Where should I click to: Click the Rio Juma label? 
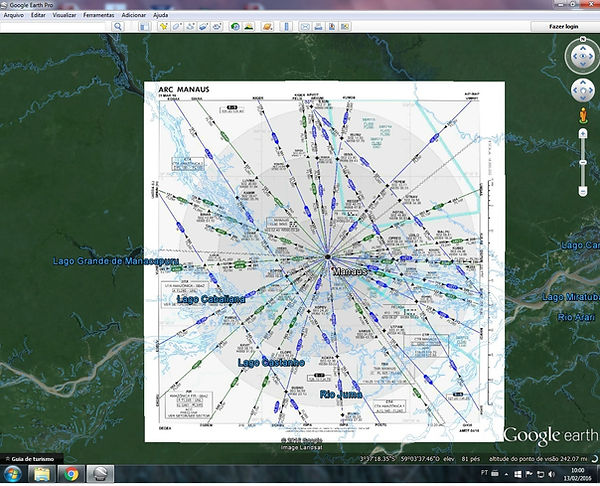(x=341, y=394)
